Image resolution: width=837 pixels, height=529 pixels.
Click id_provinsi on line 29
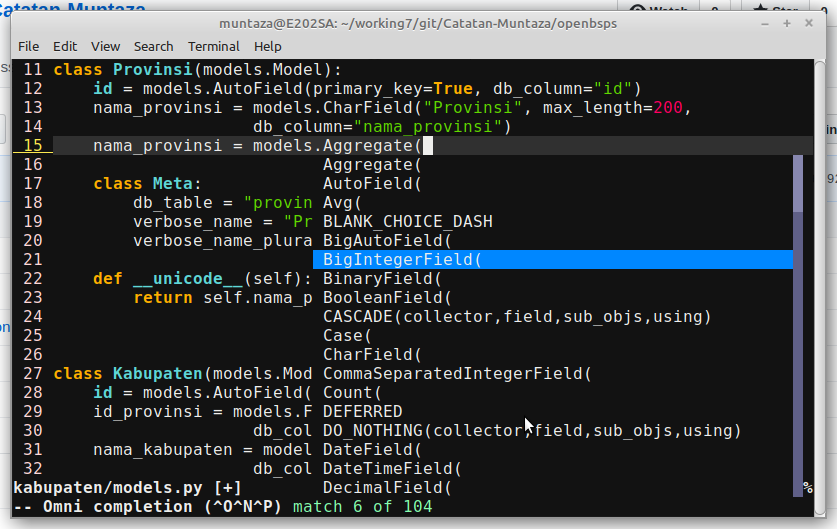tap(148, 412)
